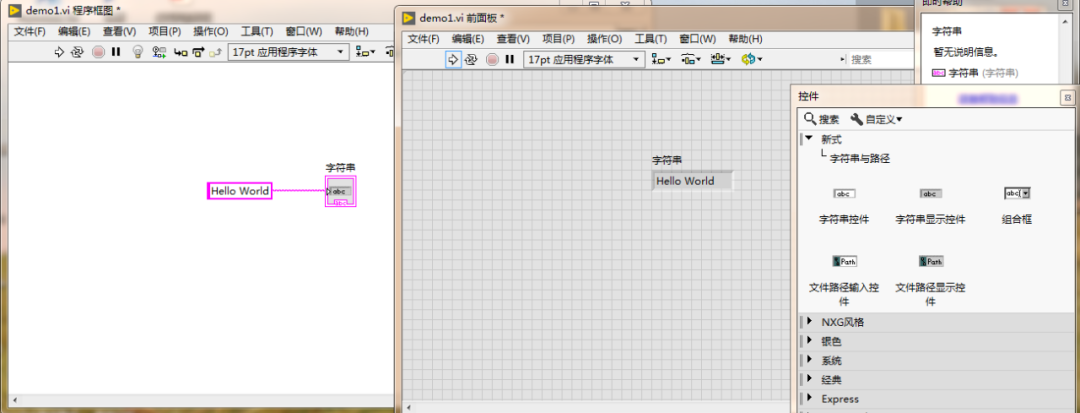Expand Express category in palette
Viewport: 1080px width, 413px height.
click(x=809, y=399)
